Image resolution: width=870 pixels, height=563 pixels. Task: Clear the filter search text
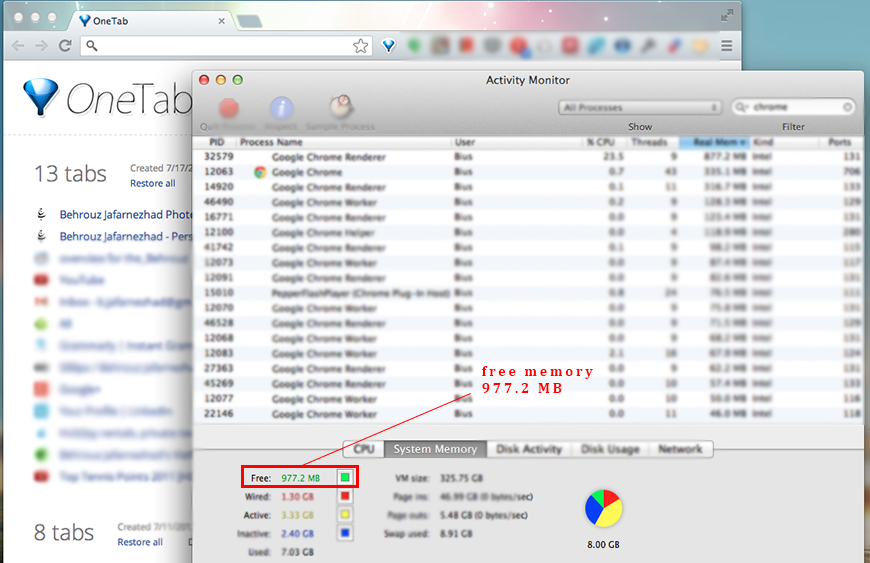click(847, 107)
